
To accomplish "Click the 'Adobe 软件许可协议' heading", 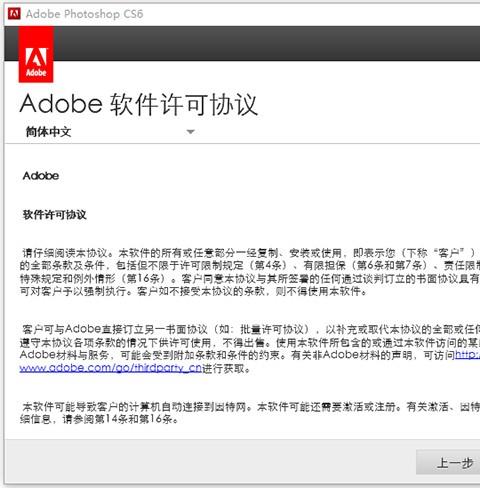I will (x=139, y=104).
